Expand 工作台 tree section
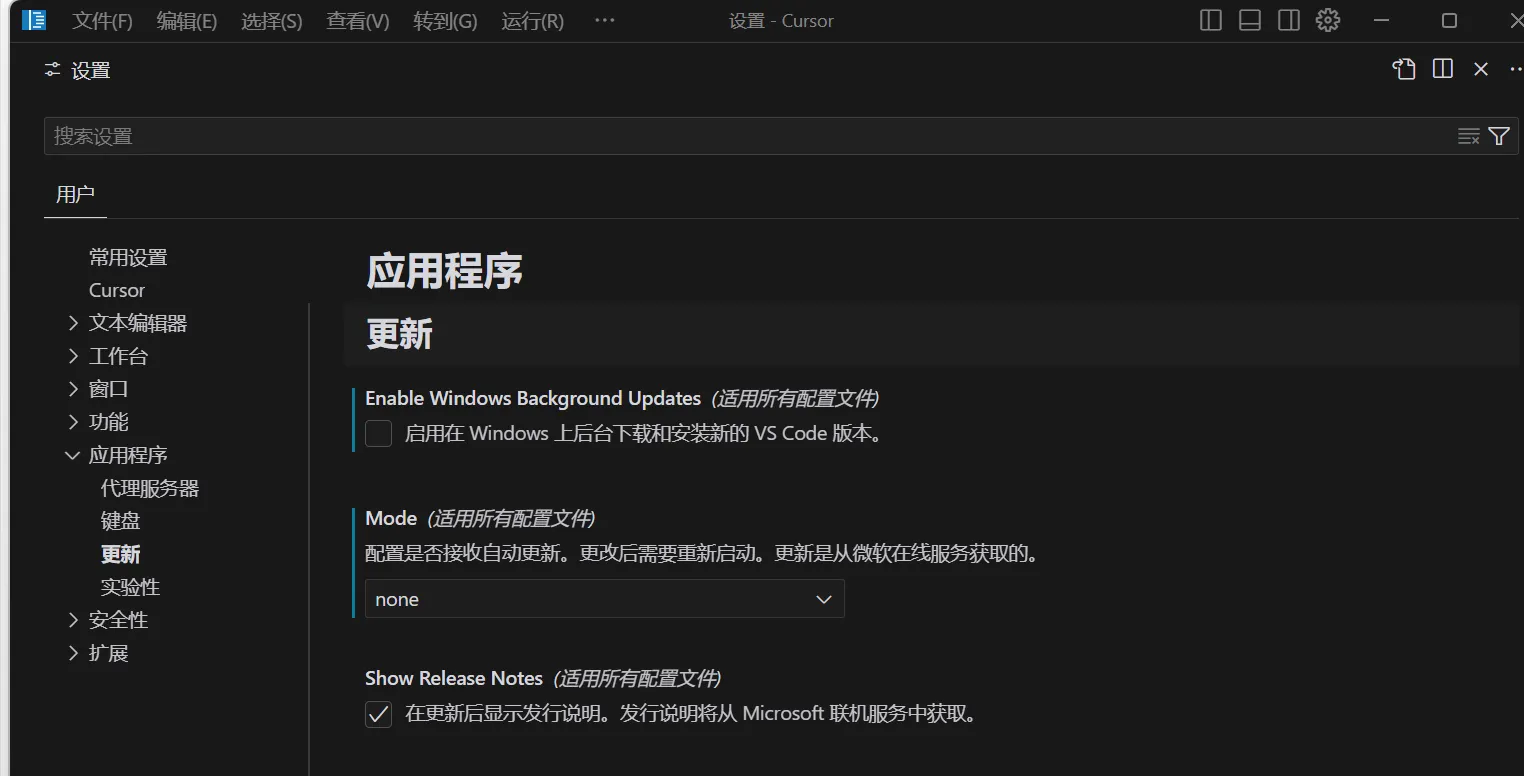 (x=73, y=356)
